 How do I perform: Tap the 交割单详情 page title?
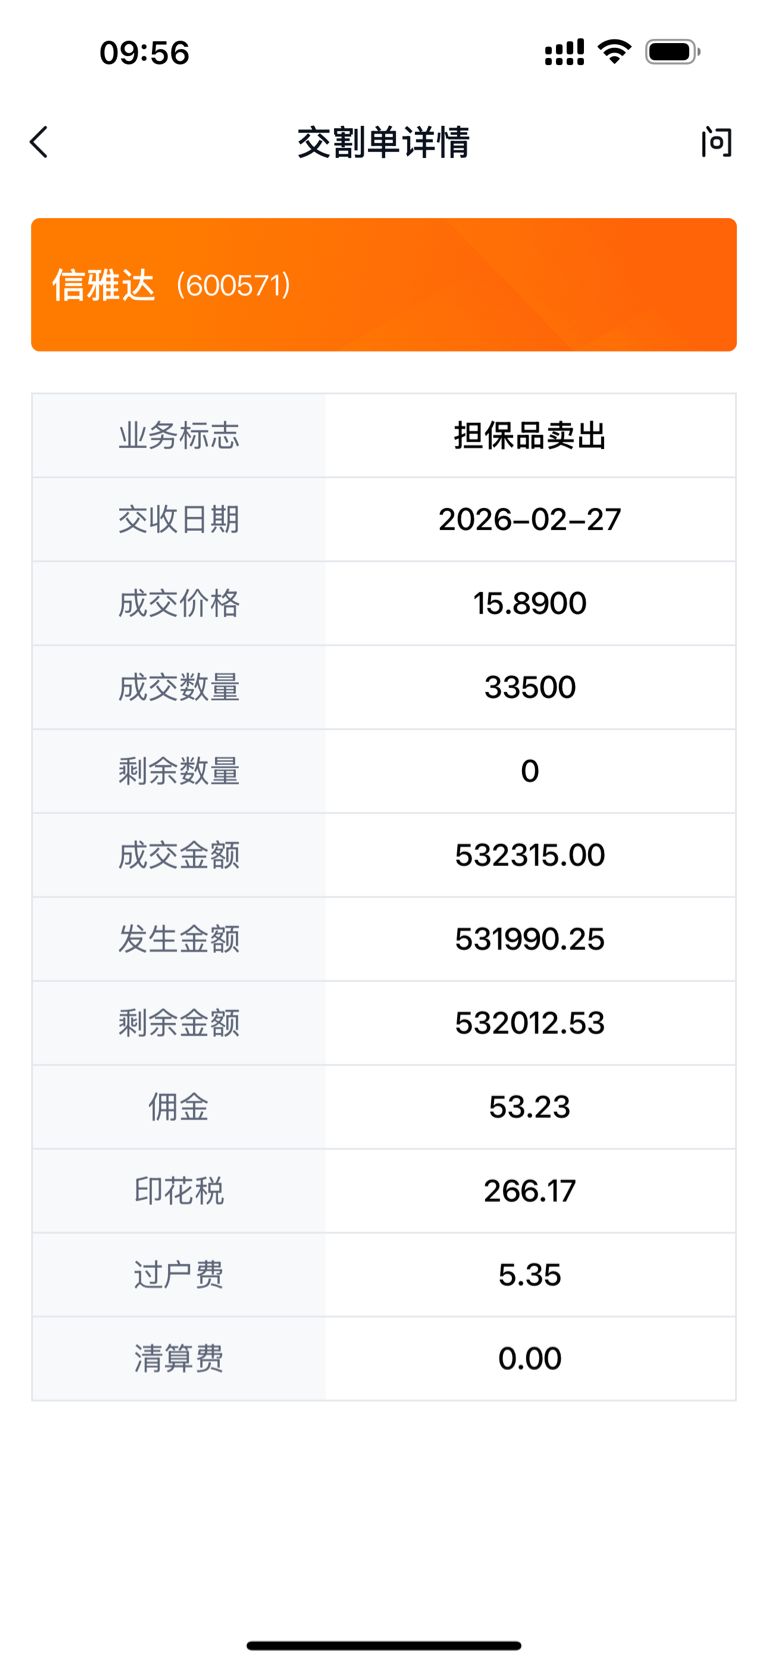[383, 142]
